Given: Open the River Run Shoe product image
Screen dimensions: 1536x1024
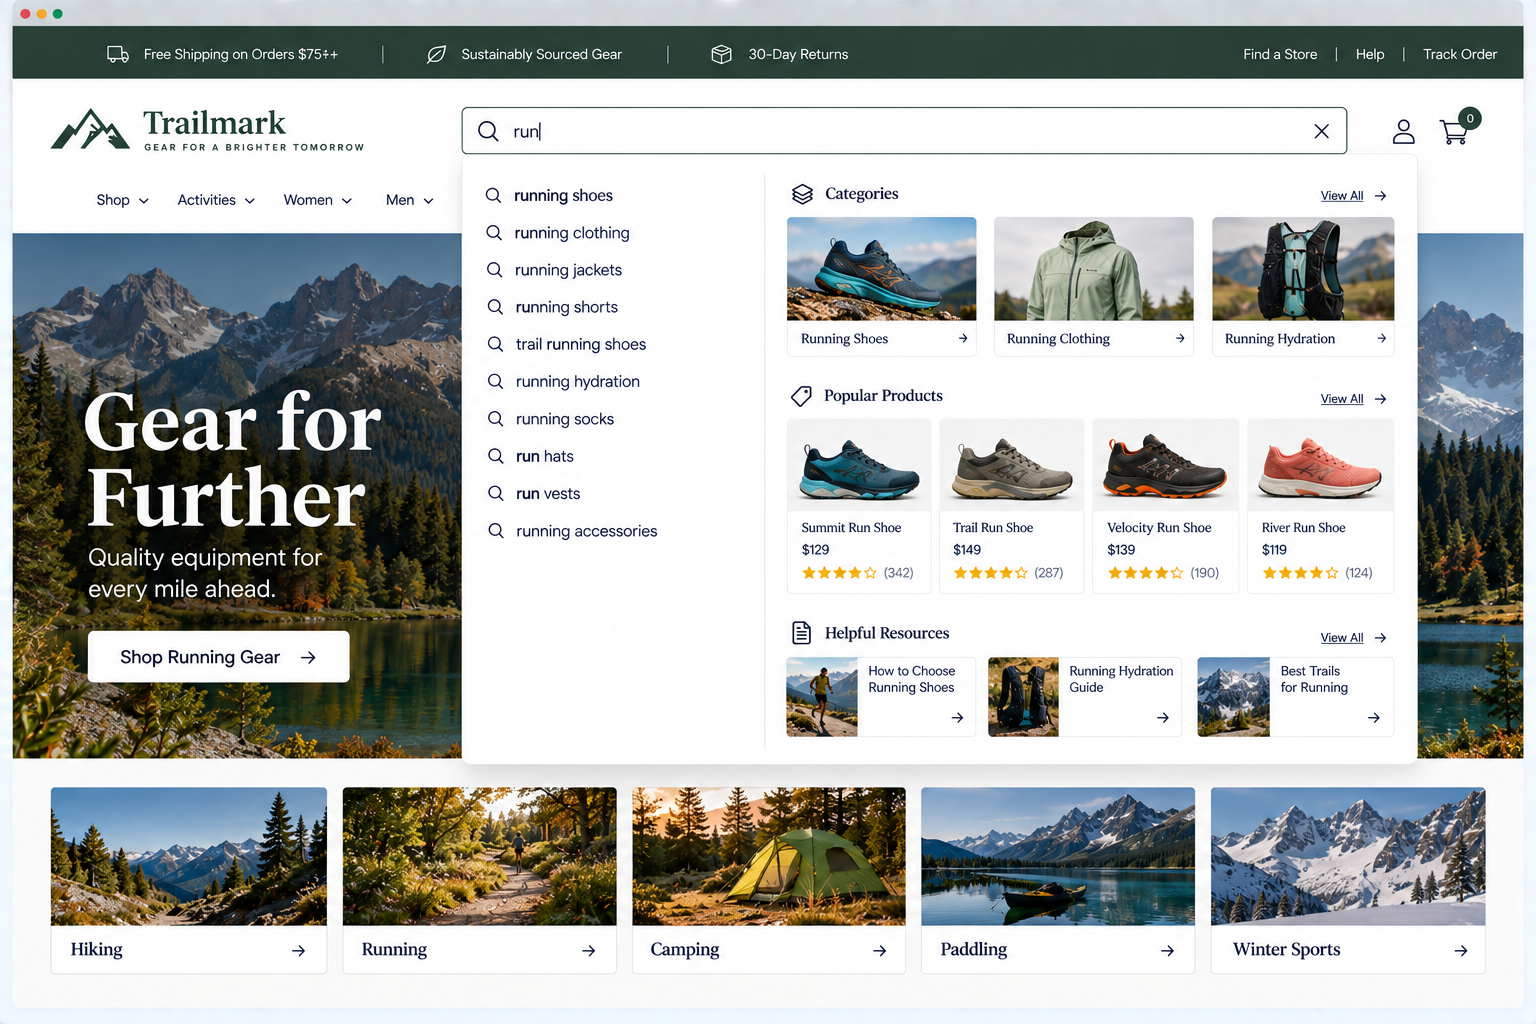Looking at the screenshot, I should coord(1320,466).
